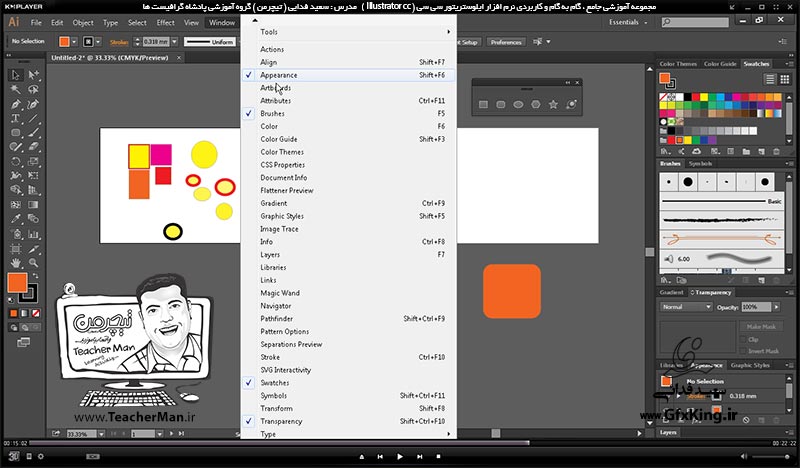Pick the Star tool in floating panel

coord(553,105)
